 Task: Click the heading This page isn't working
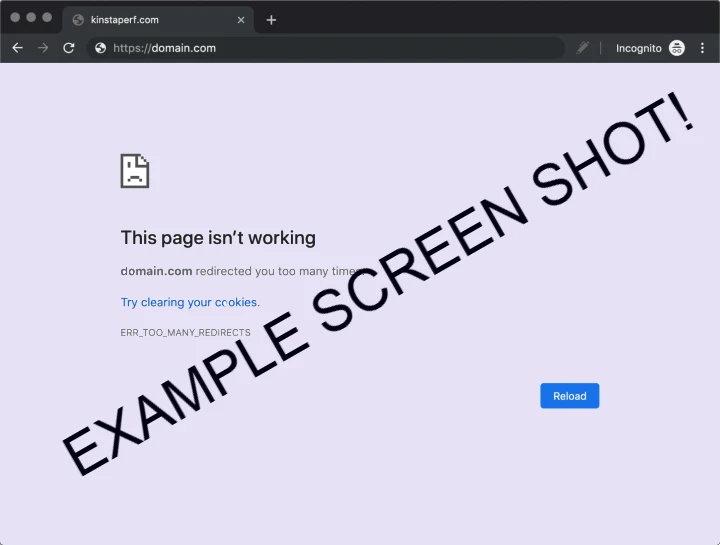(x=218, y=238)
